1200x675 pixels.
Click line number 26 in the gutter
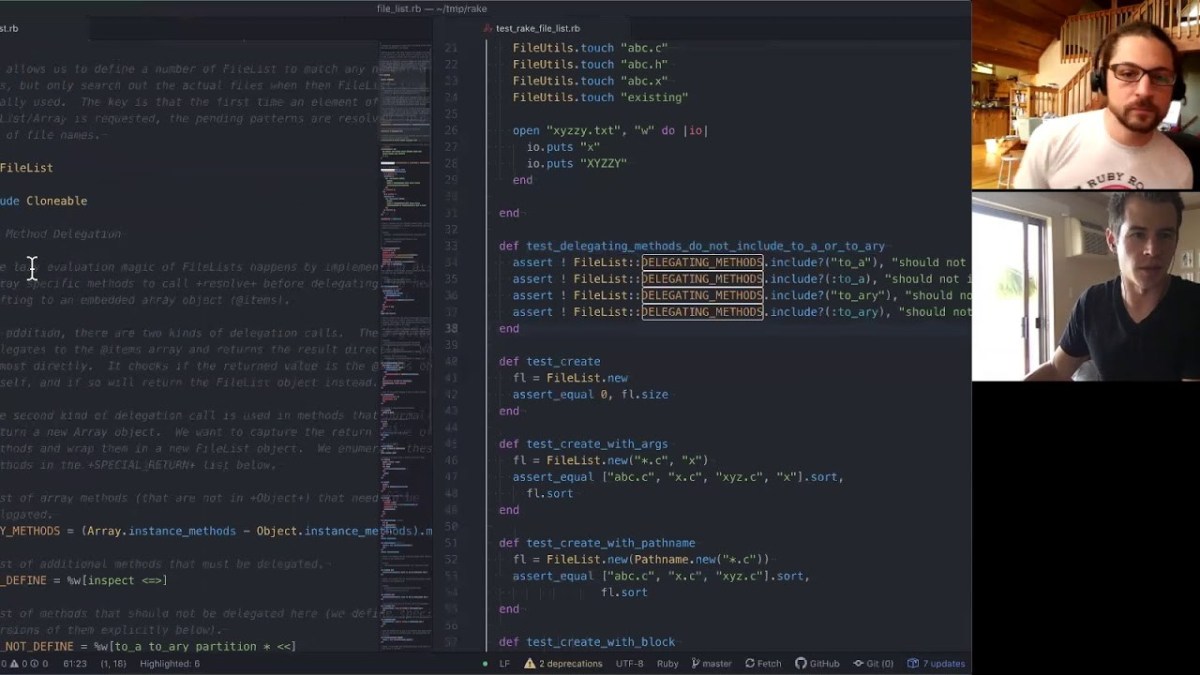(450, 130)
